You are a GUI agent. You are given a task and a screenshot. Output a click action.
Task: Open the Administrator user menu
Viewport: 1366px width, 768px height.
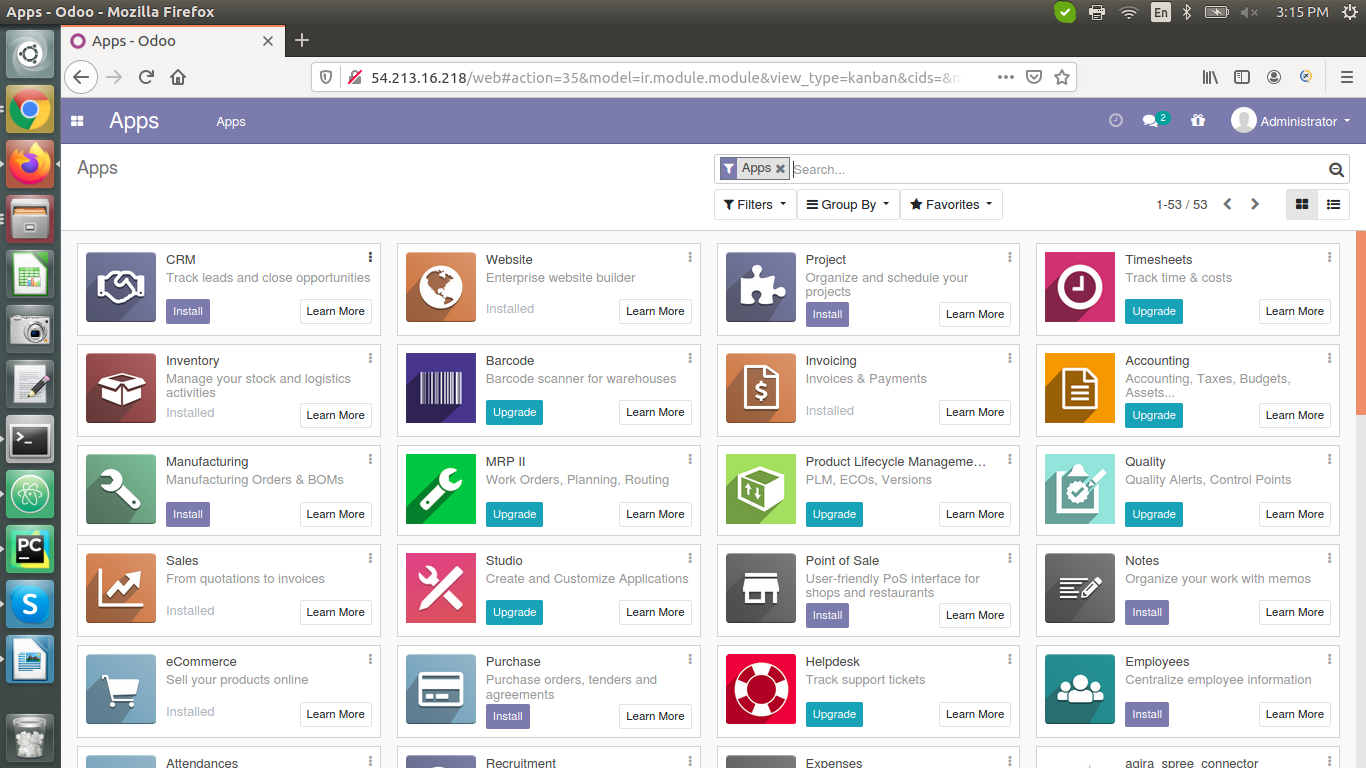point(1291,121)
